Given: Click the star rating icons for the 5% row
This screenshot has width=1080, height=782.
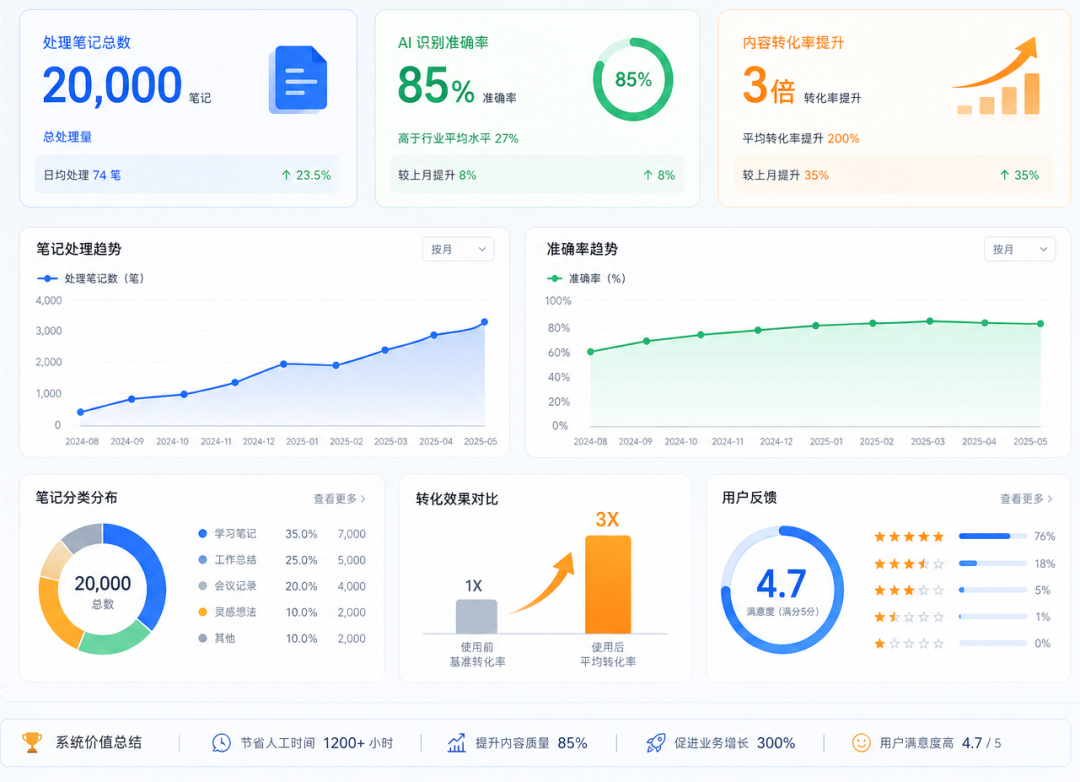Looking at the screenshot, I should point(908,590).
